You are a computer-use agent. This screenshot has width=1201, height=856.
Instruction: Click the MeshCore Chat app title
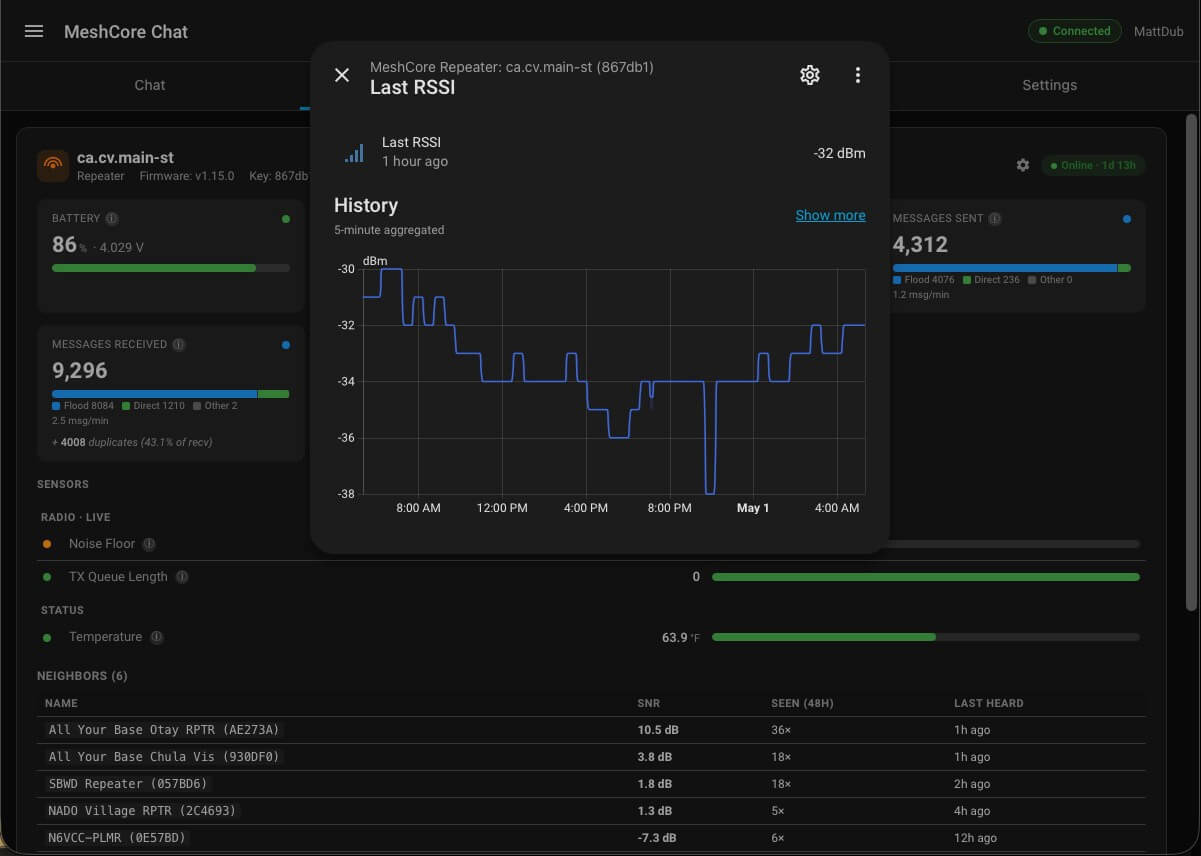[126, 31]
